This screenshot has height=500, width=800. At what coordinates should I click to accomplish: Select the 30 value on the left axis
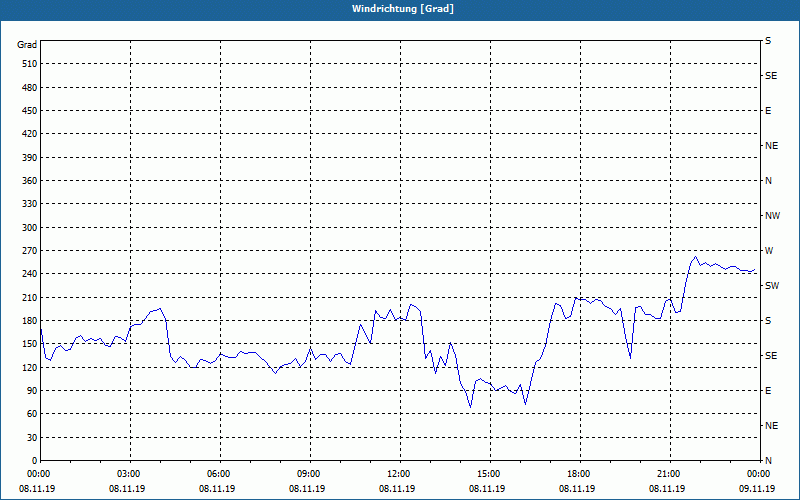32,438
